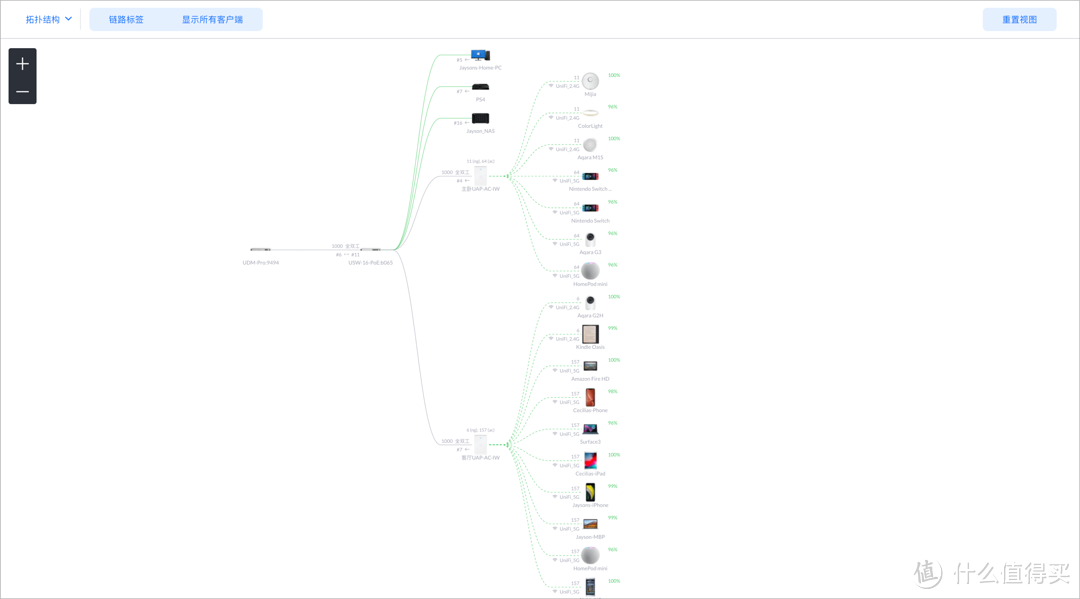Select the PS4 console icon

480,87
